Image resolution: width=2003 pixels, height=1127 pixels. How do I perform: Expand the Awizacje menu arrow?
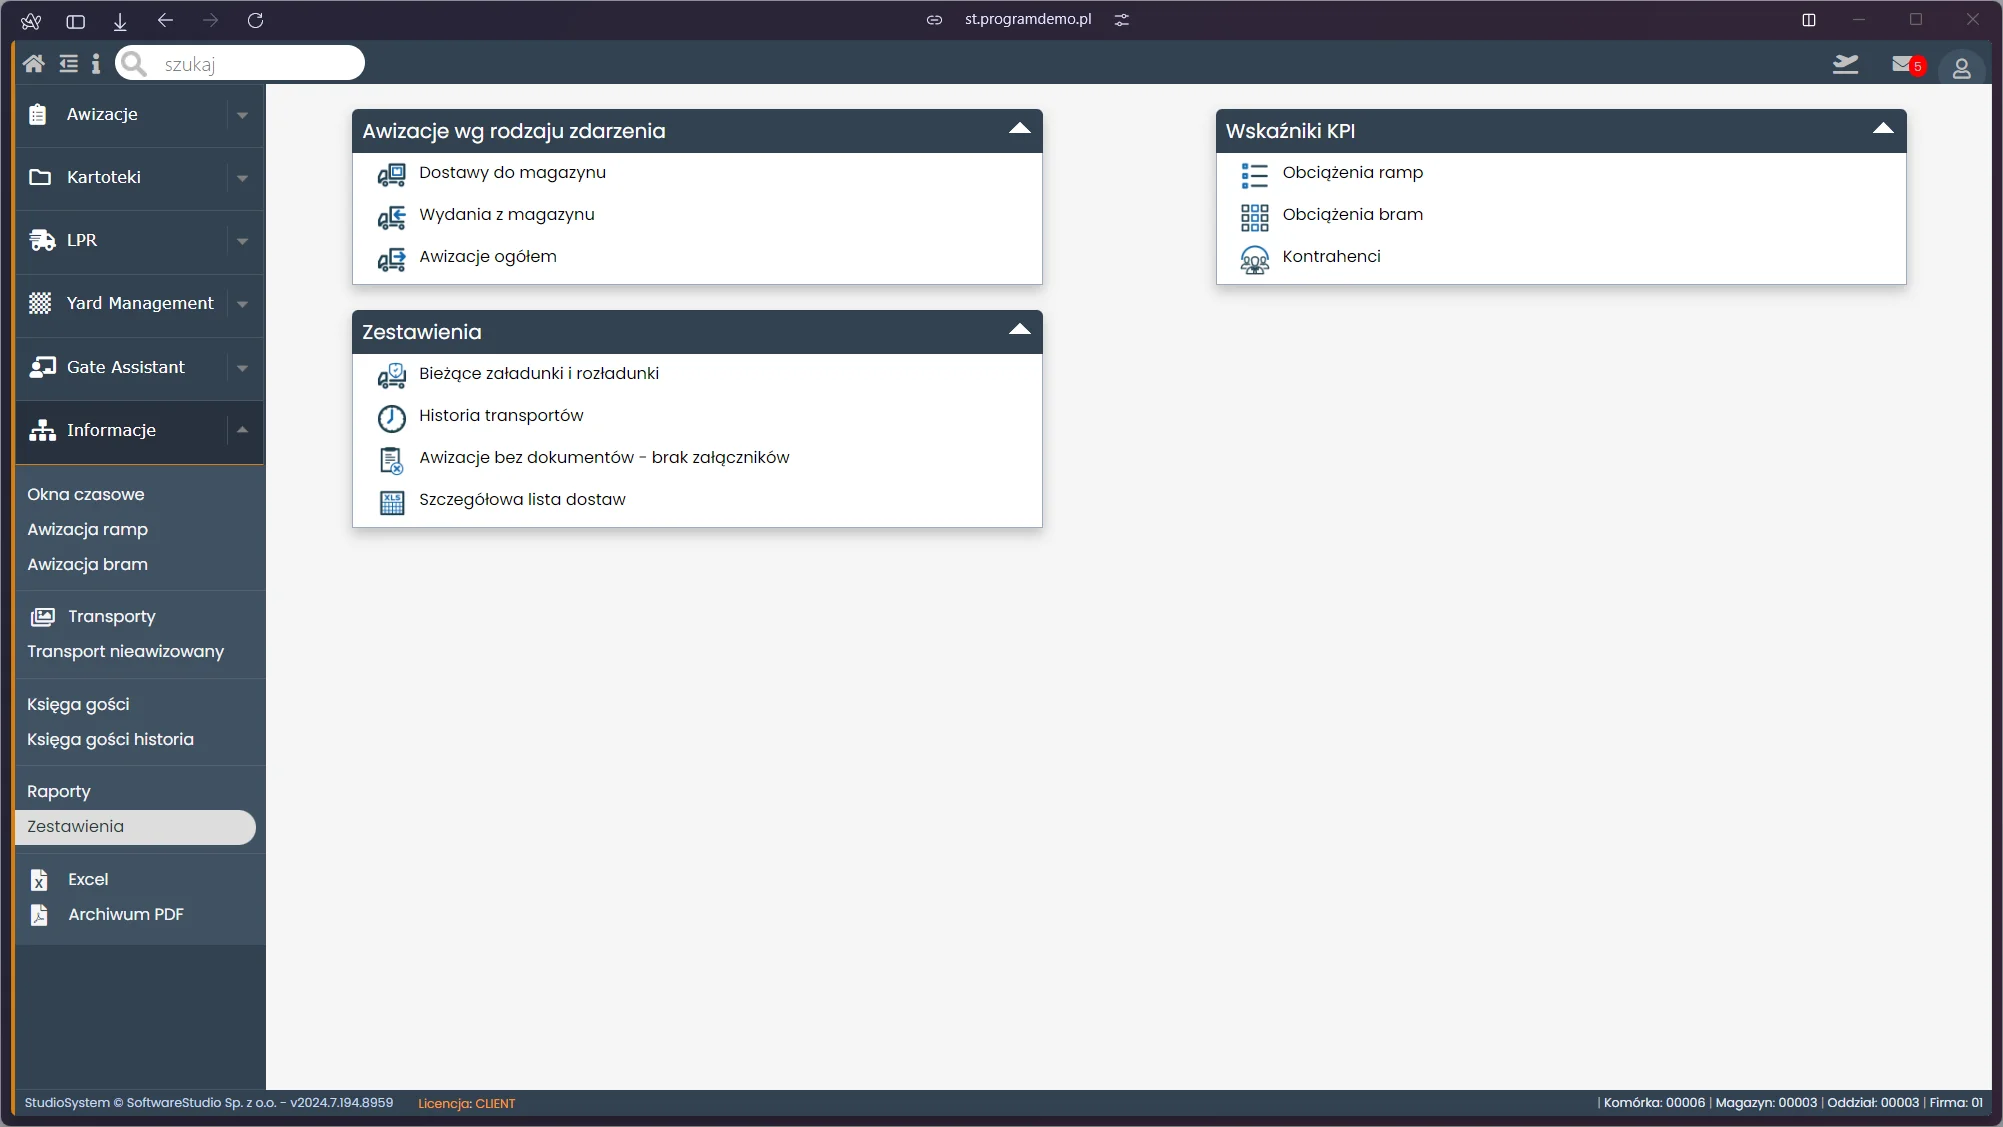[242, 115]
